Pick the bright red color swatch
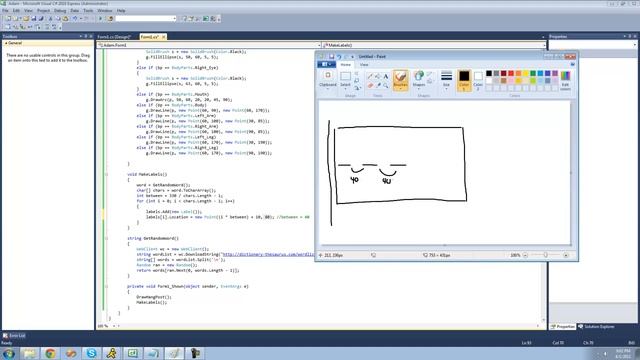Image resolution: width=640 pixels, height=360 pixels. (x=511, y=73)
